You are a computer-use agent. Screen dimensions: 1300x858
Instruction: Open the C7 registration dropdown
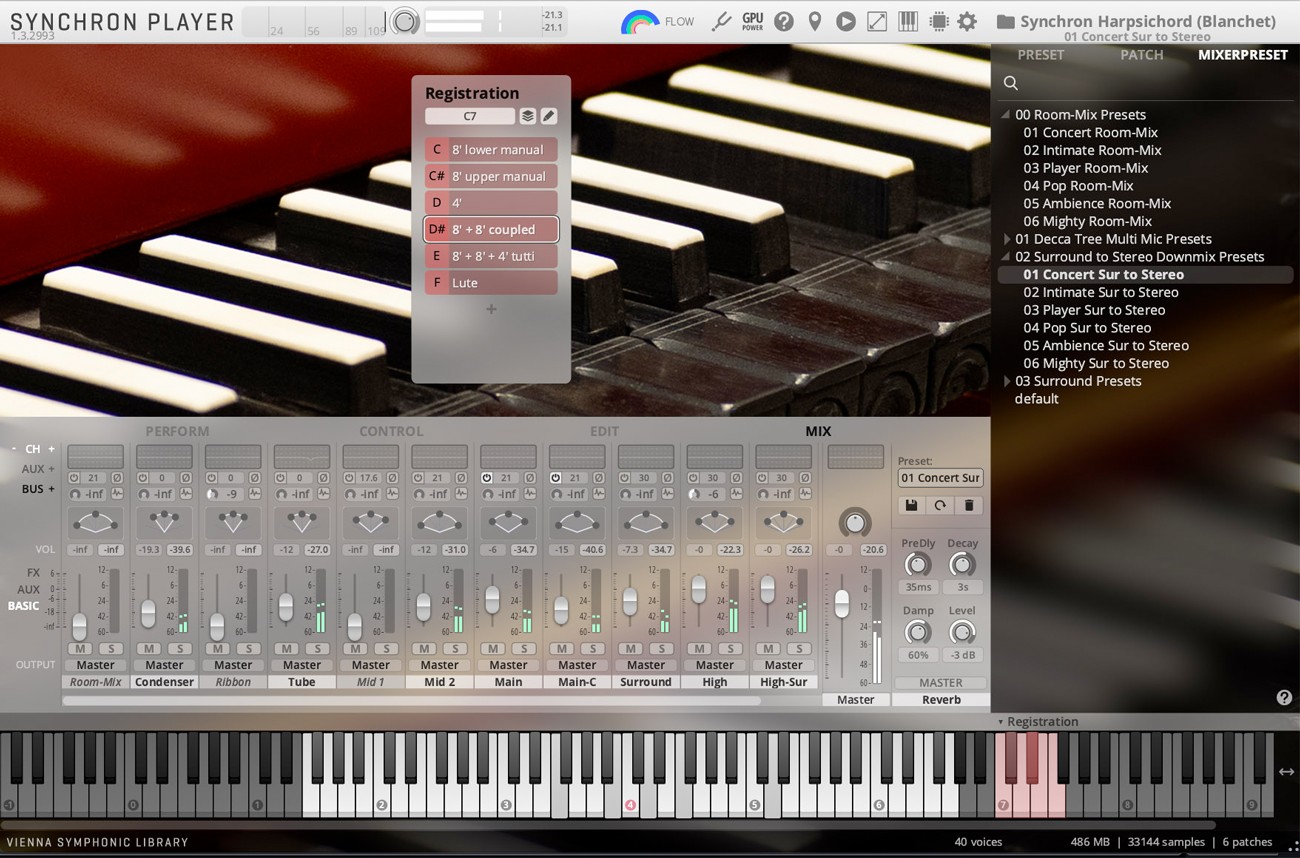click(x=470, y=116)
